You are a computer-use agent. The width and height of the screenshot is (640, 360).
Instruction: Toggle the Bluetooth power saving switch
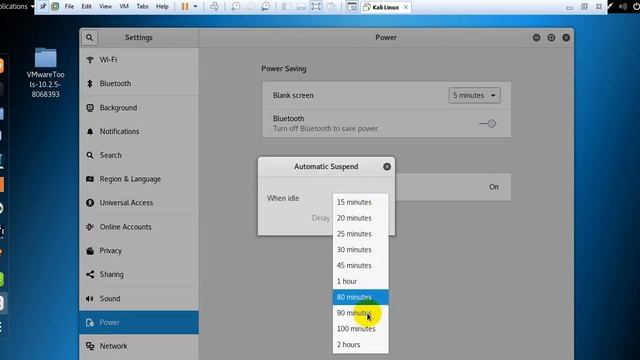pyautogui.click(x=488, y=123)
